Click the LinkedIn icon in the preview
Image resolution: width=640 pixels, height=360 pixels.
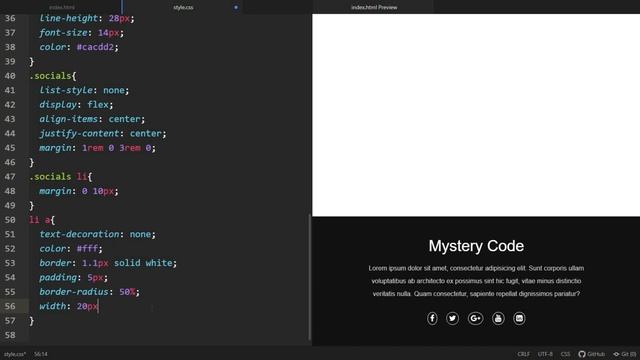click(519, 318)
